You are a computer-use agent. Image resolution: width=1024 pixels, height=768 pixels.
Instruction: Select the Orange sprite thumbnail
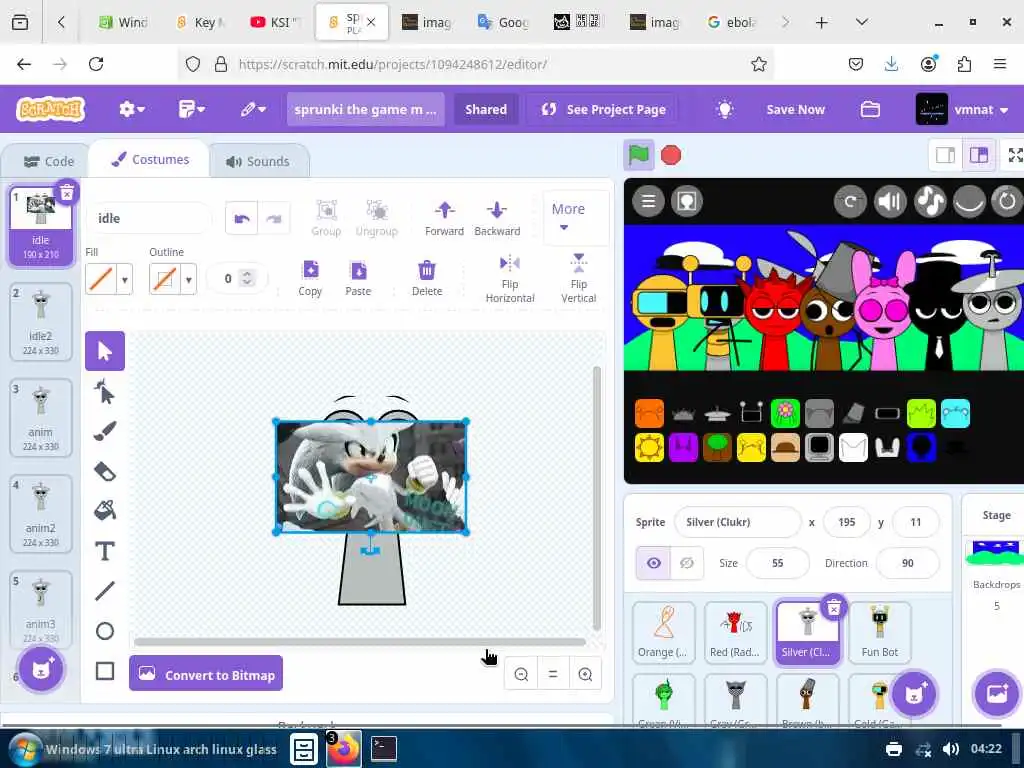click(663, 632)
